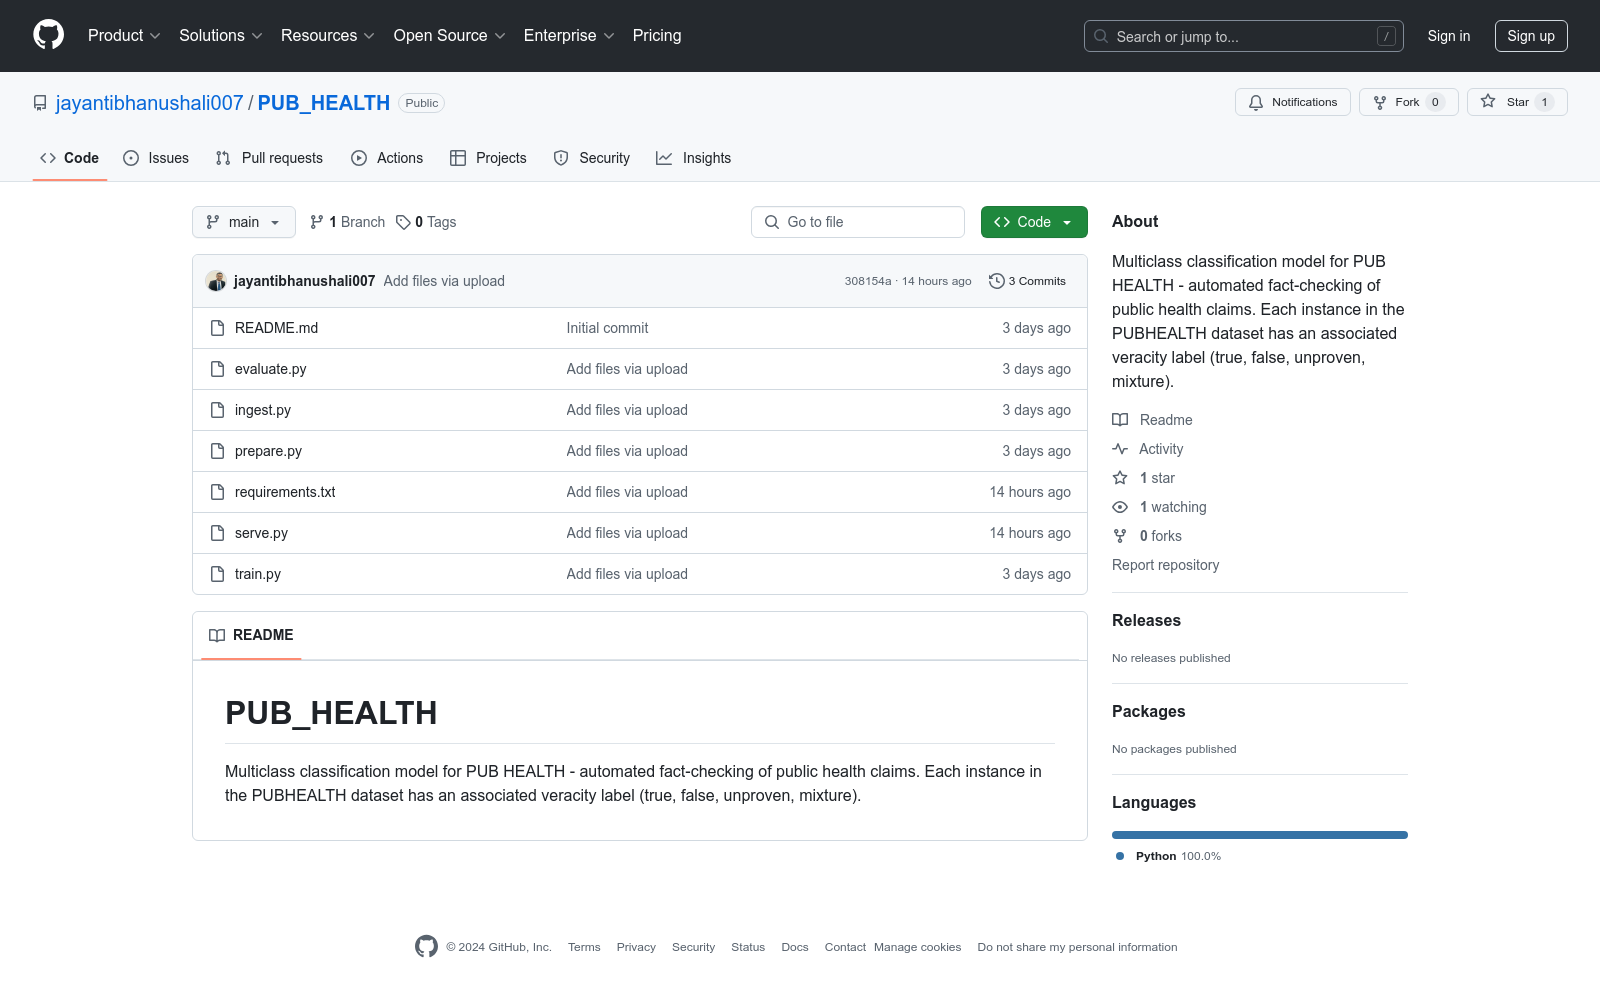View the 3 Commits history
Screen dimensions: 1600x1000
[1028, 281]
